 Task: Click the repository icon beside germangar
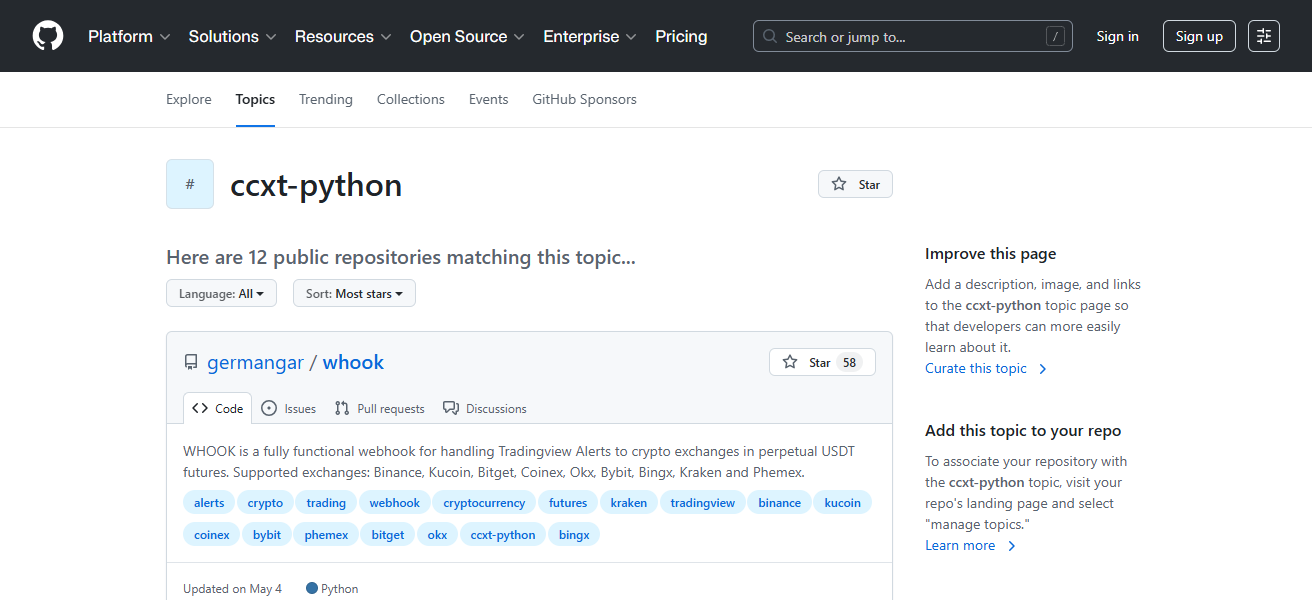(x=191, y=363)
